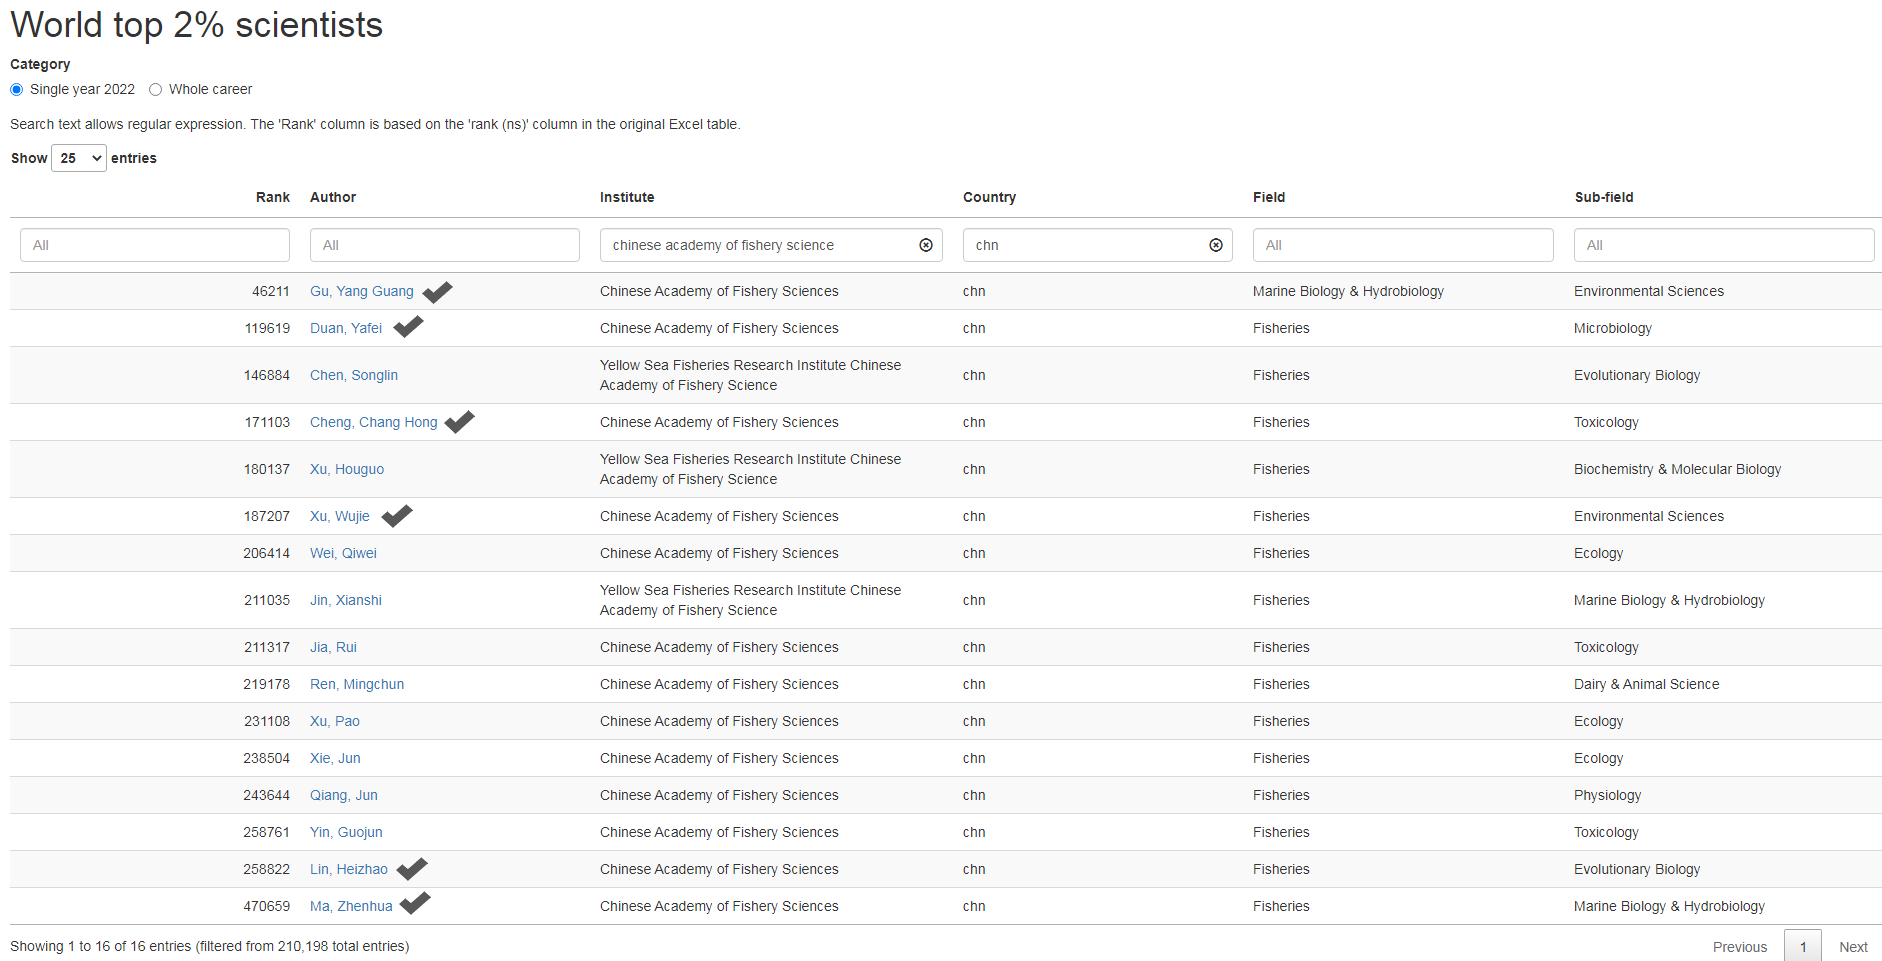Viewport: 1882px width, 961px height.
Task: Sort by the Field column header
Action: point(1269,197)
